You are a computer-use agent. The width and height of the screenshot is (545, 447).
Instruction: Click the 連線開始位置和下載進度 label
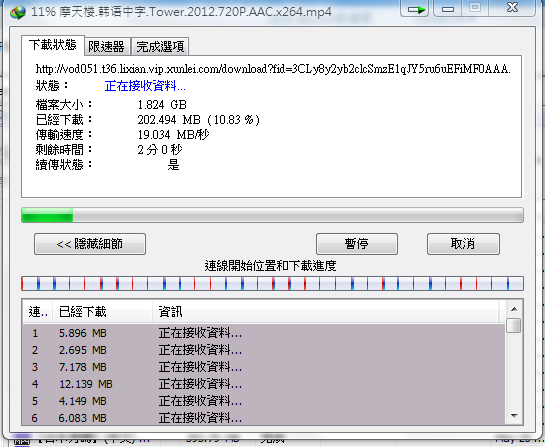click(270, 266)
